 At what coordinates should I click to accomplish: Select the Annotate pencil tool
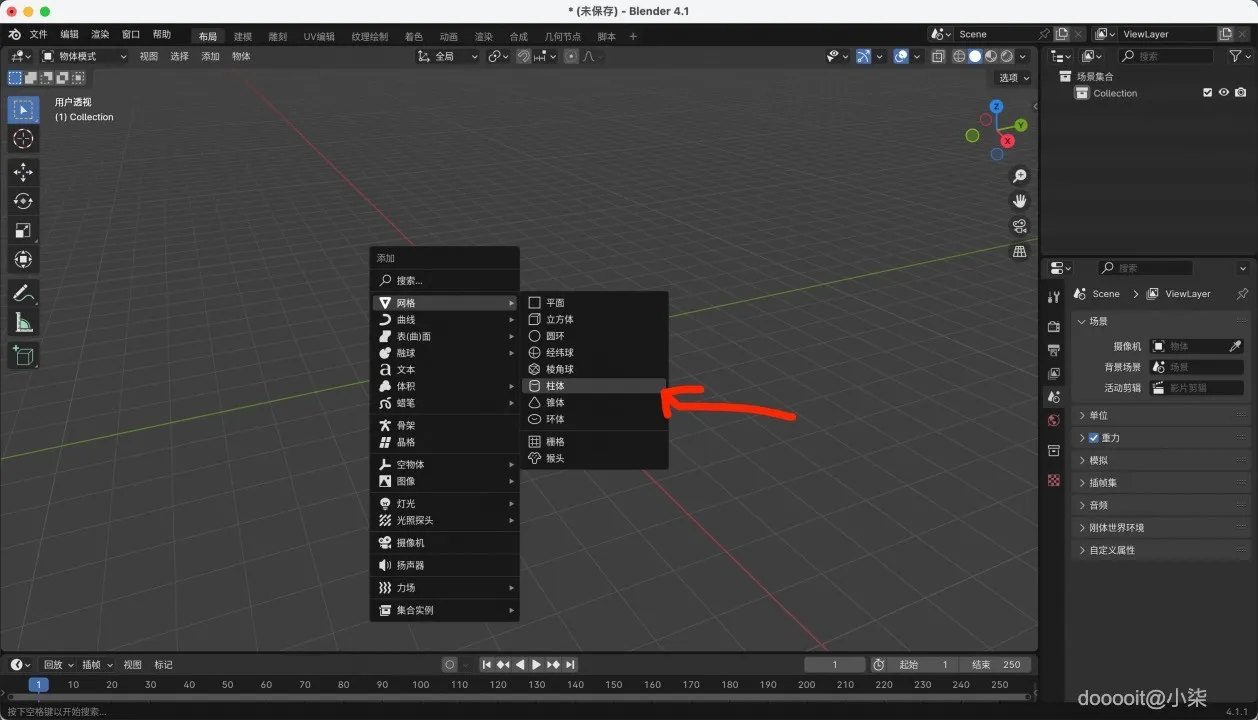[x=23, y=293]
